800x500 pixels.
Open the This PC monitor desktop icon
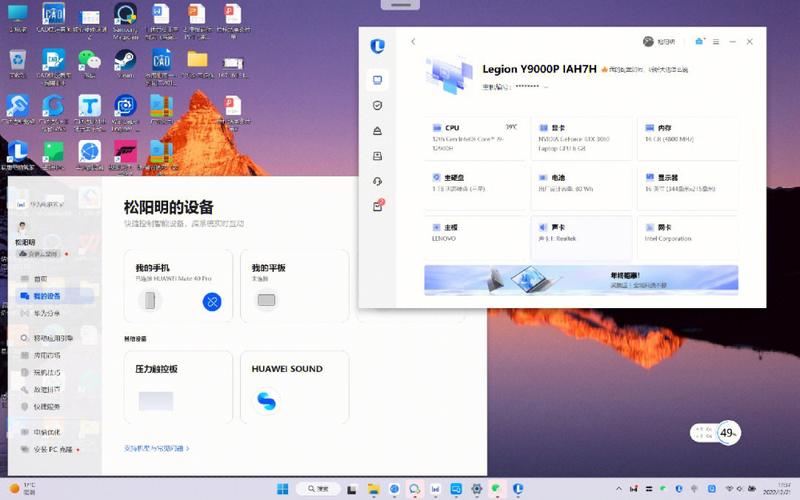[x=18, y=18]
